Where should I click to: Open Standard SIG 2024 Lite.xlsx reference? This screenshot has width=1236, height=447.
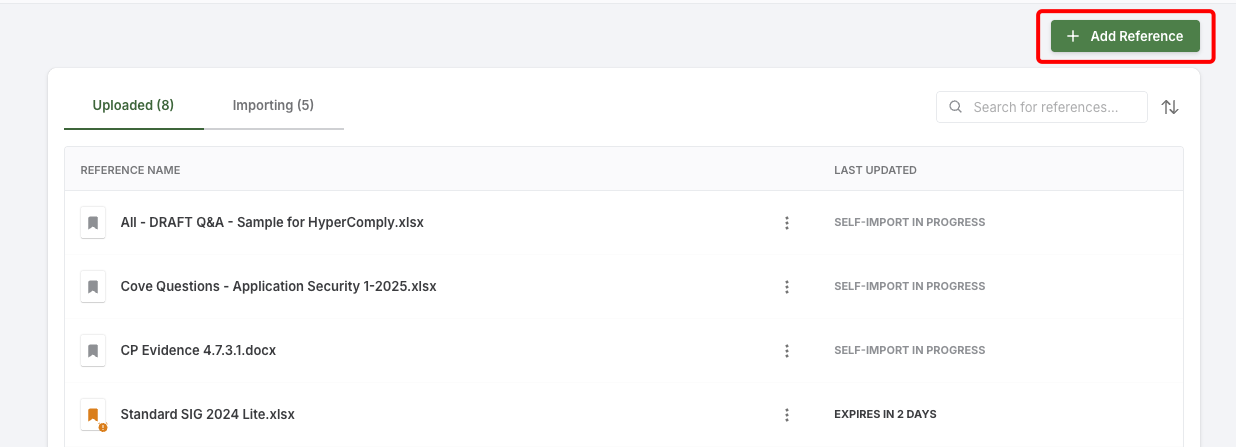[x=207, y=414]
